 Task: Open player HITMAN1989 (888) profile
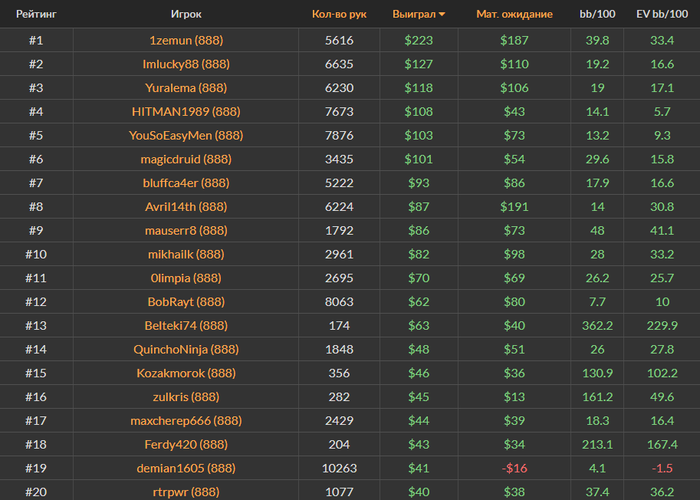[x=186, y=111]
